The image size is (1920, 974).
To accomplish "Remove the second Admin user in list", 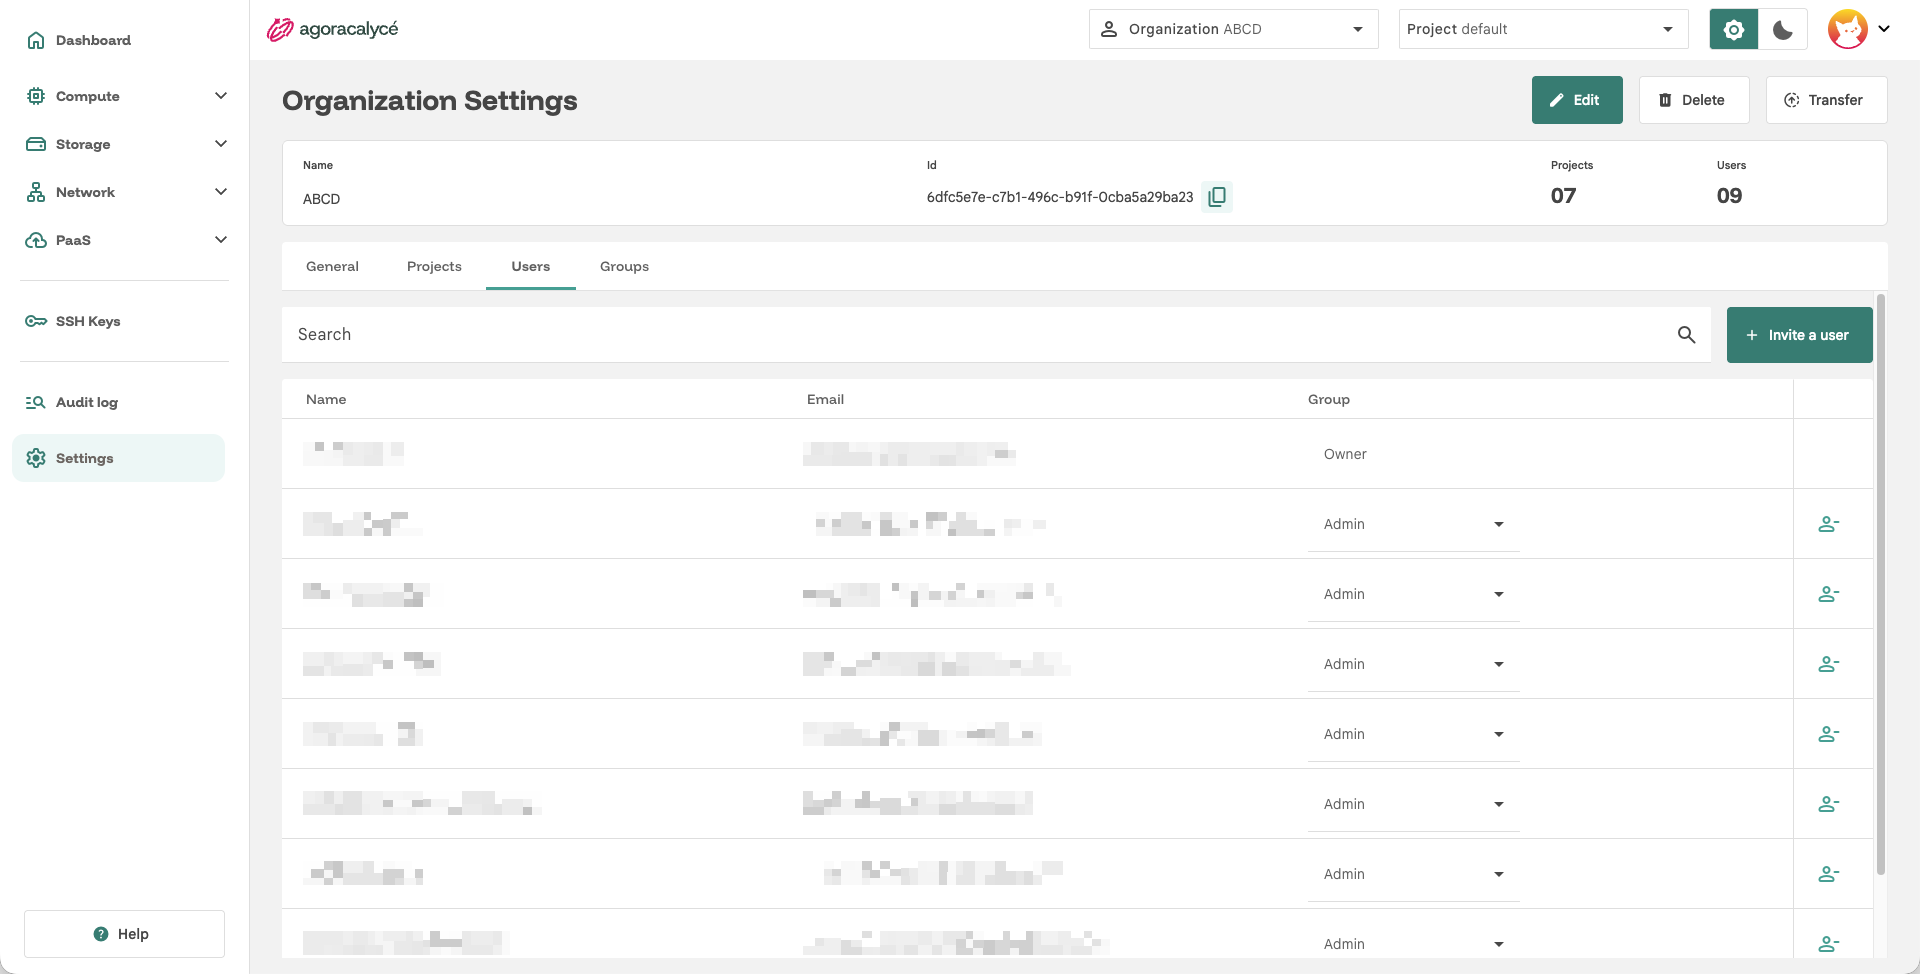I will [1828, 594].
